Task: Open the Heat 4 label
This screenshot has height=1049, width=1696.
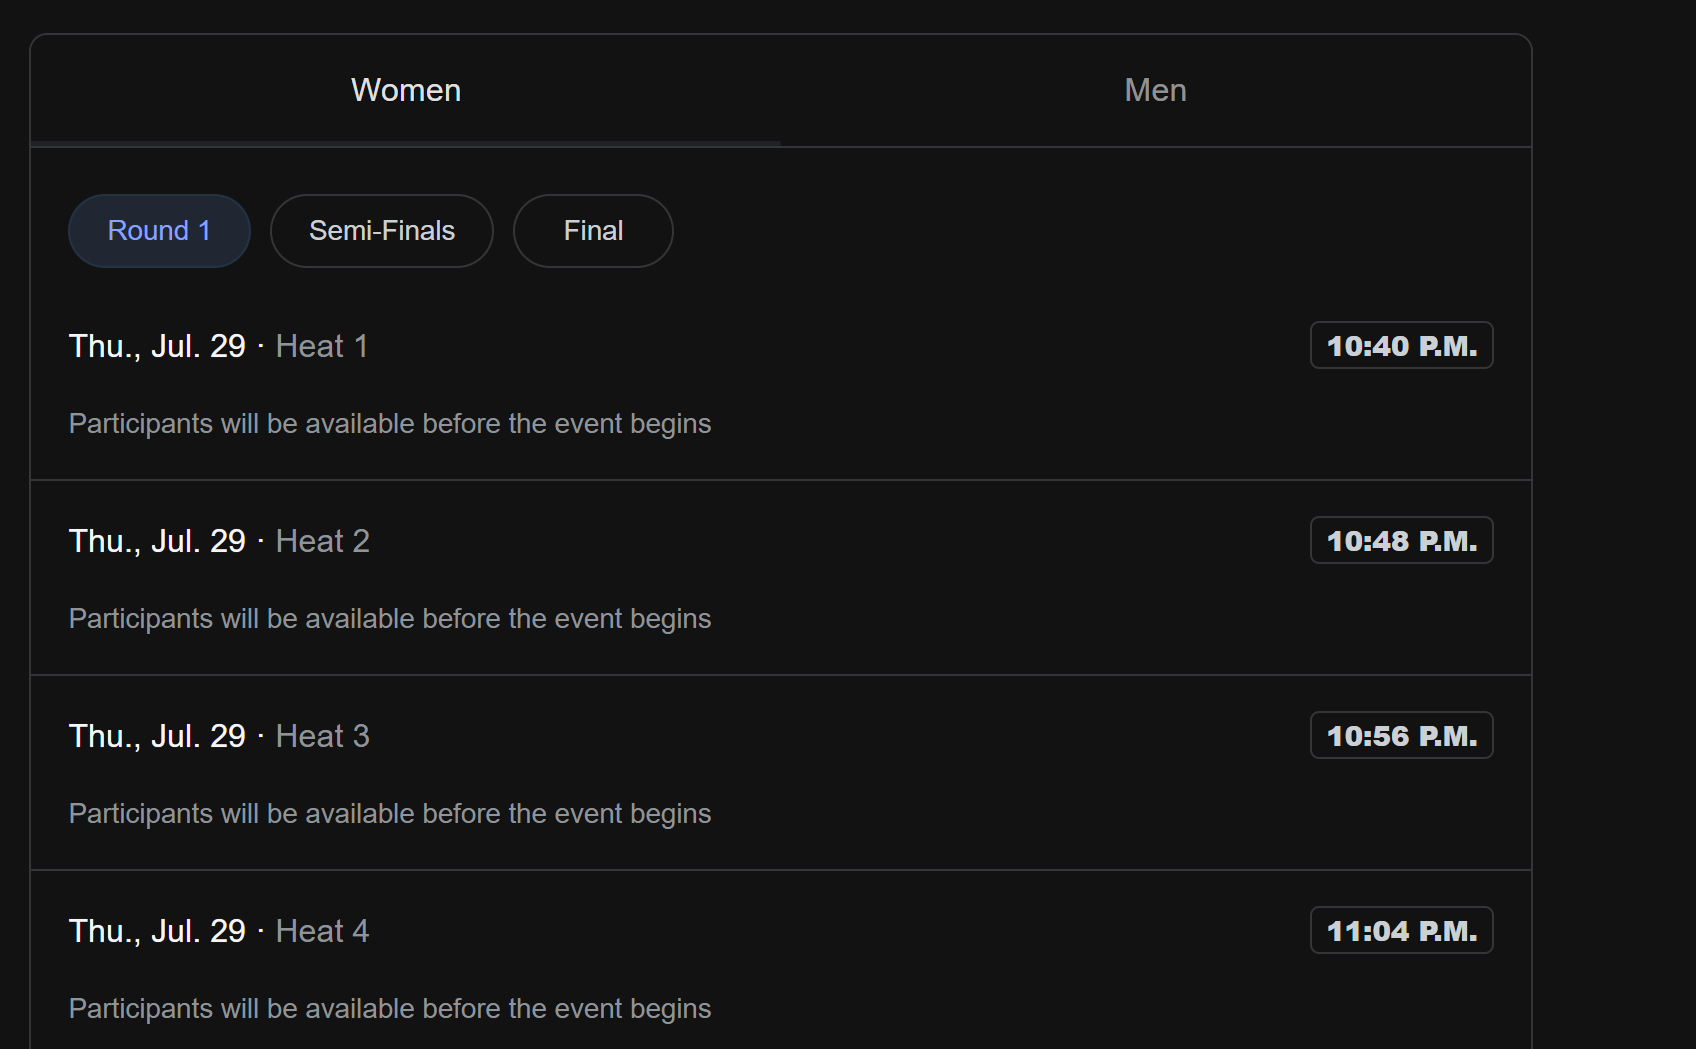Action: 323,931
